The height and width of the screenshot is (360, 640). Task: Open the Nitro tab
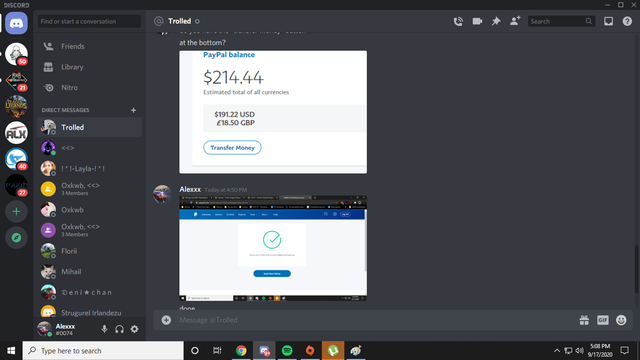point(89,88)
